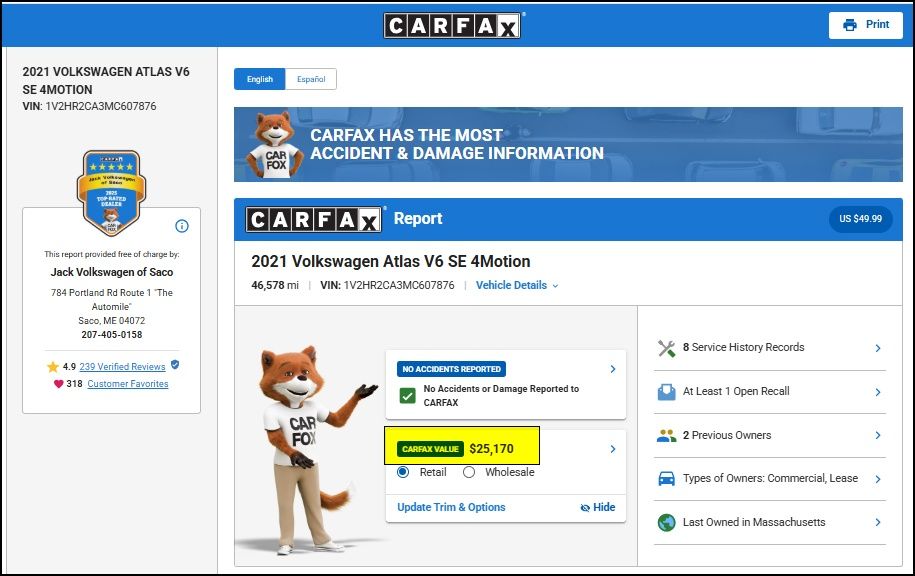
Task: Click the Print button
Action: (865, 25)
